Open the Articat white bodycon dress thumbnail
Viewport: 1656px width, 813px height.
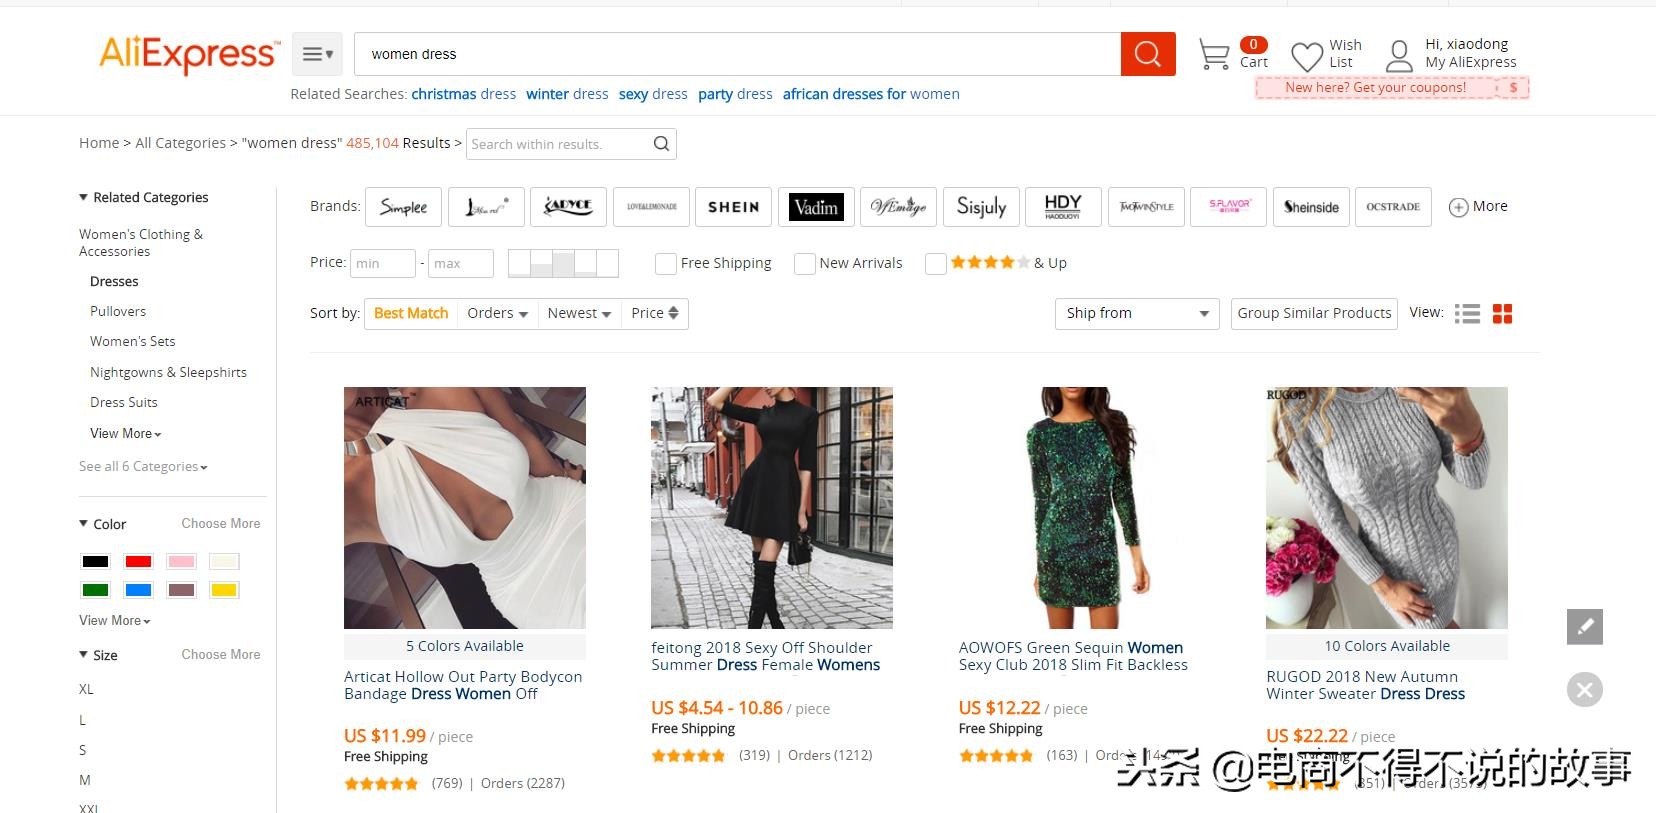[465, 508]
